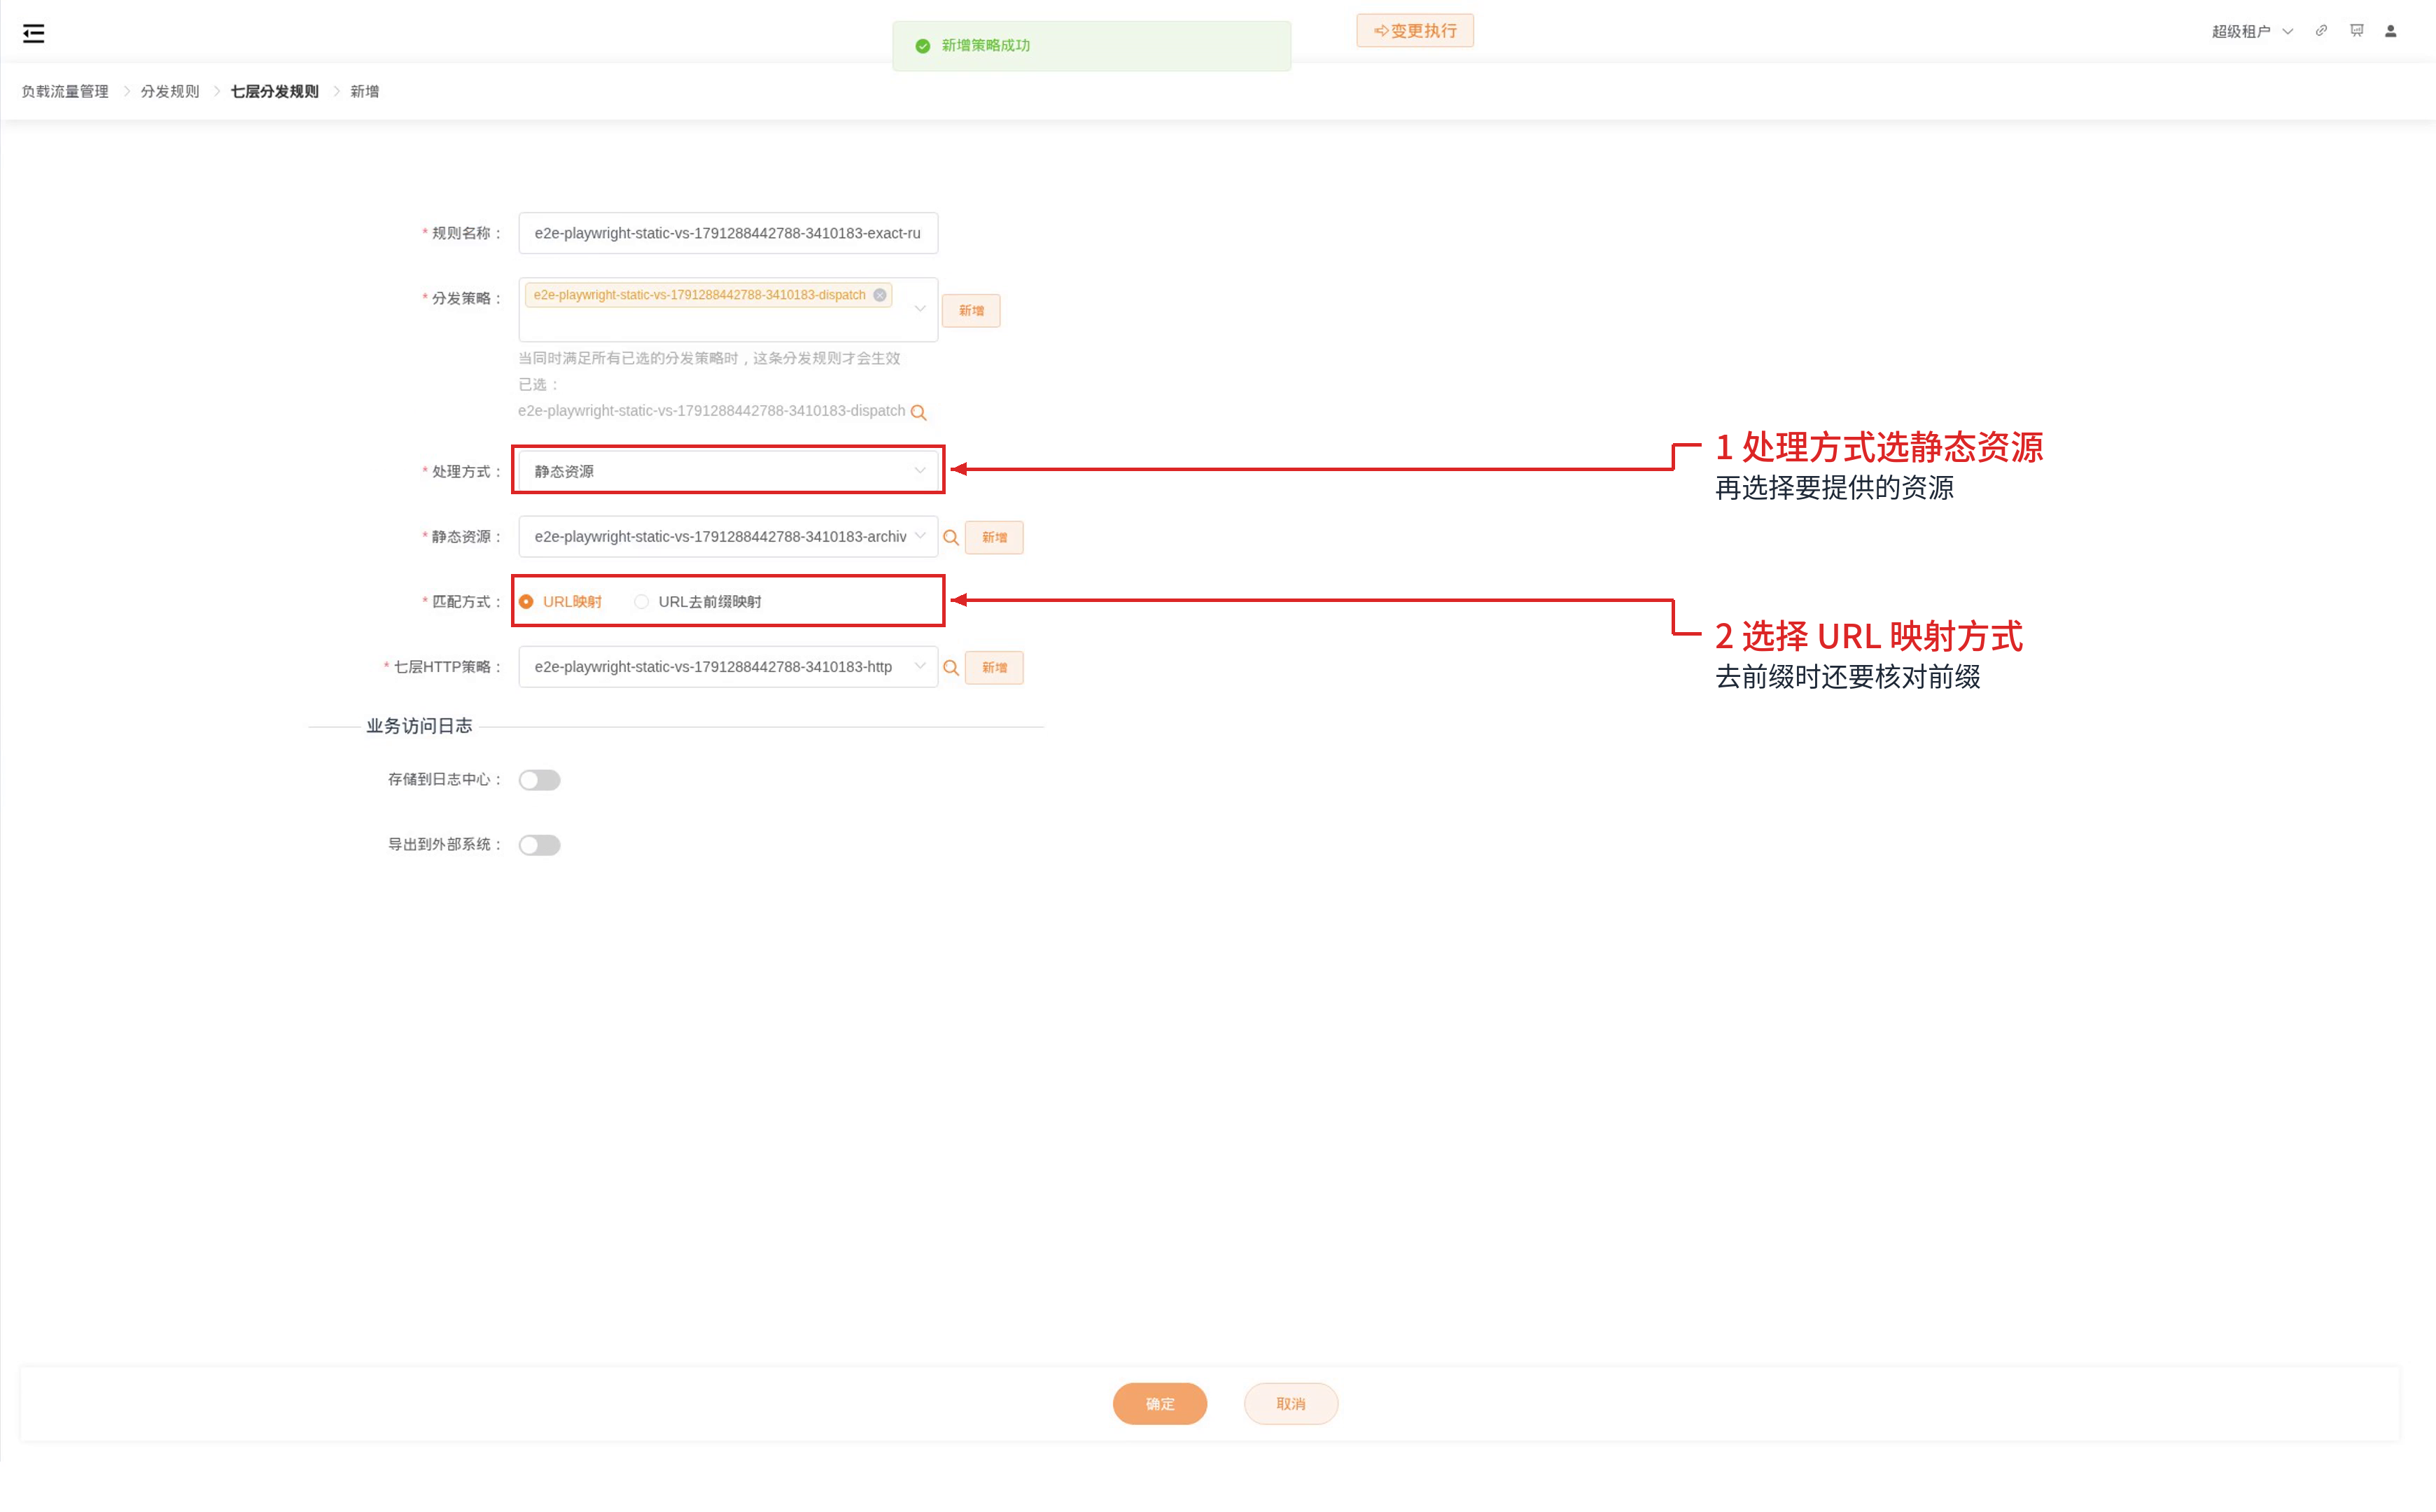Select the URL映射 radio option
The height and width of the screenshot is (1512, 2436).
[560, 602]
